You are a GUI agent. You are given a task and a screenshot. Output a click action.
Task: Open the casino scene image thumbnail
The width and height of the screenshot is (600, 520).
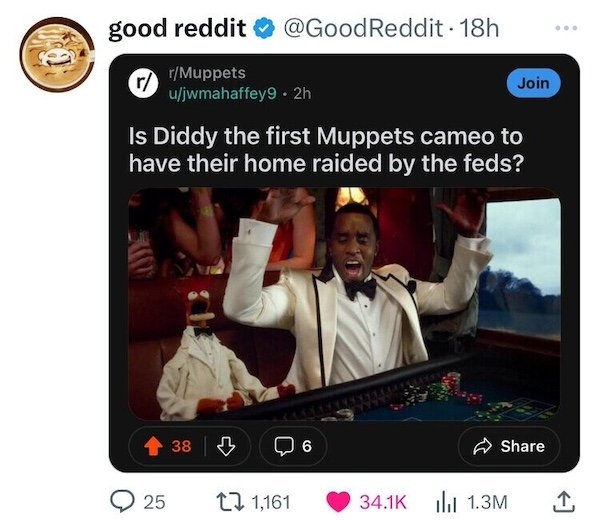pos(344,304)
